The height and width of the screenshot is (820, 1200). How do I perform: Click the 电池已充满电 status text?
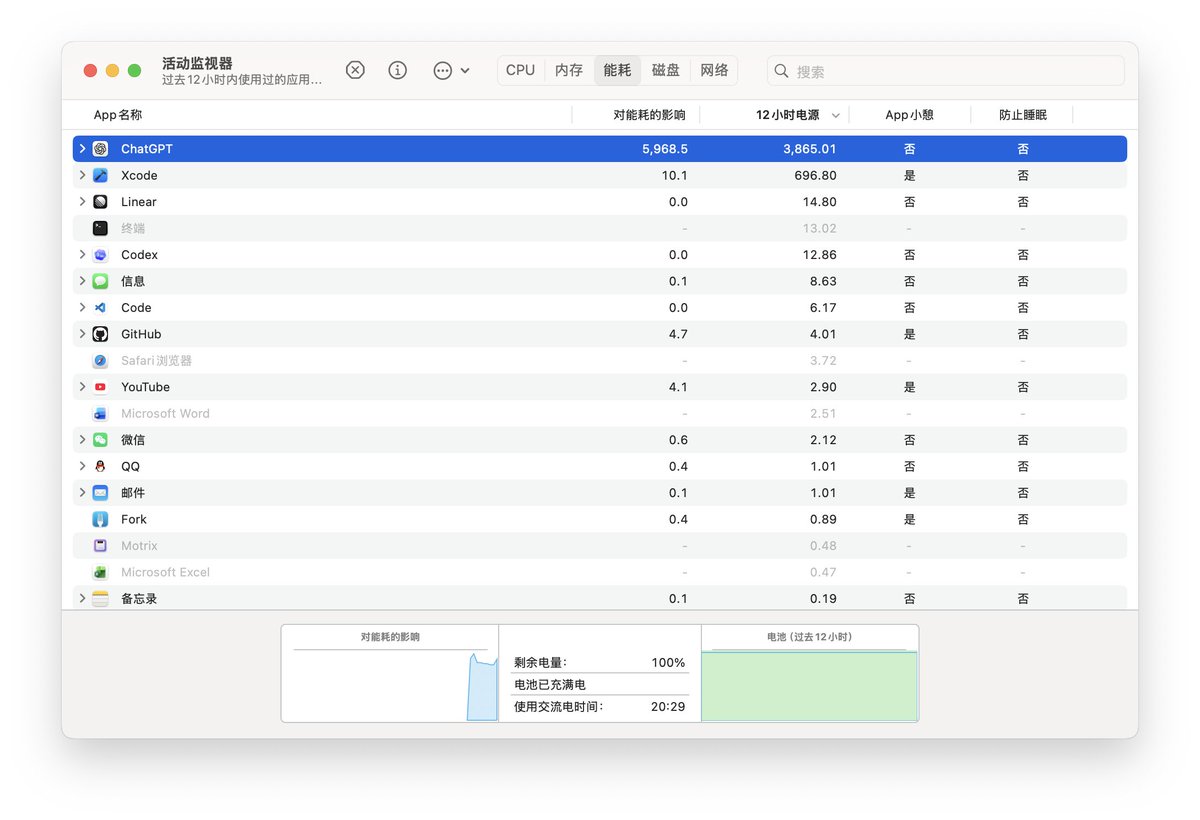pyautogui.click(x=550, y=685)
